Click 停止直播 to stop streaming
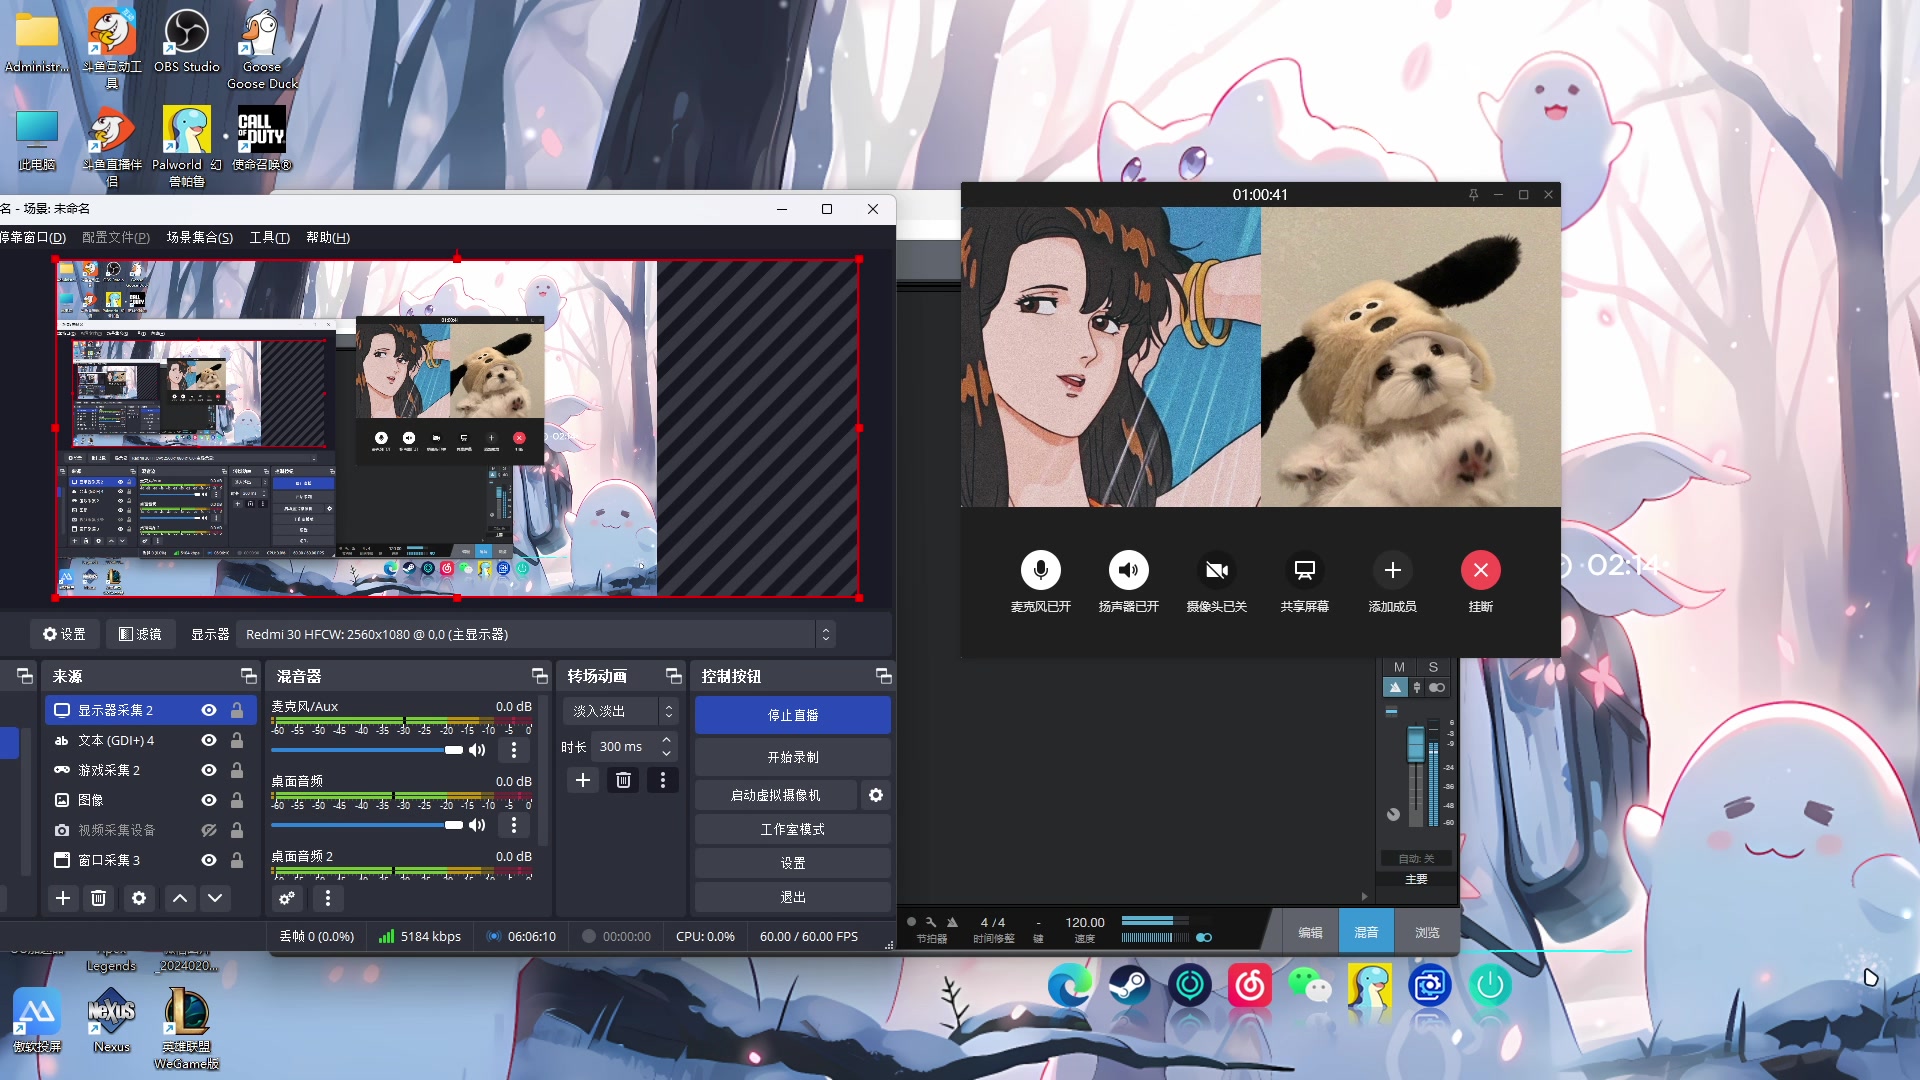1920x1080 pixels. [793, 715]
